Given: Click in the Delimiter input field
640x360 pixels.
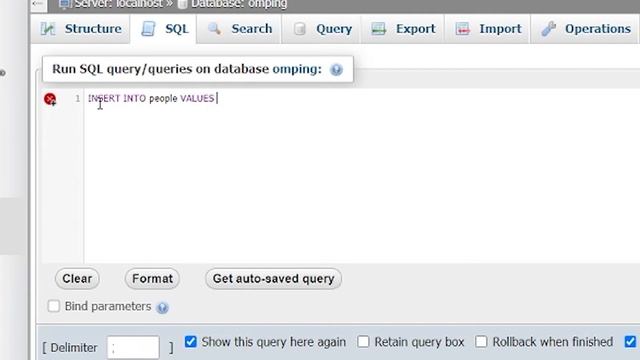Looking at the screenshot, I should pyautogui.click(x=133, y=348).
